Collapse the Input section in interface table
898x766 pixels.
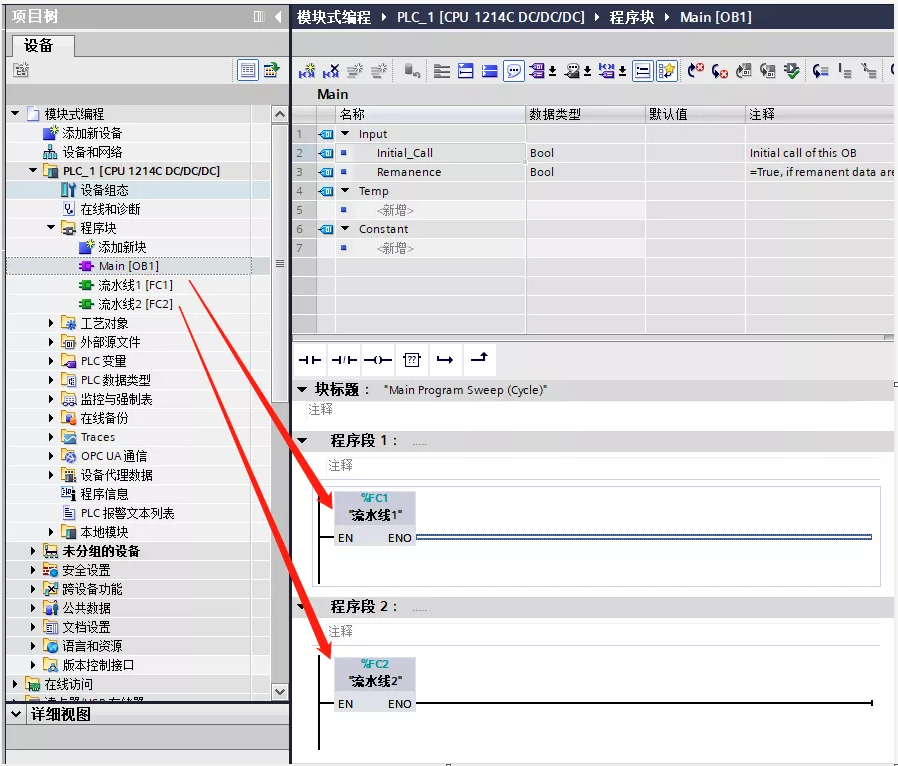[x=345, y=134]
